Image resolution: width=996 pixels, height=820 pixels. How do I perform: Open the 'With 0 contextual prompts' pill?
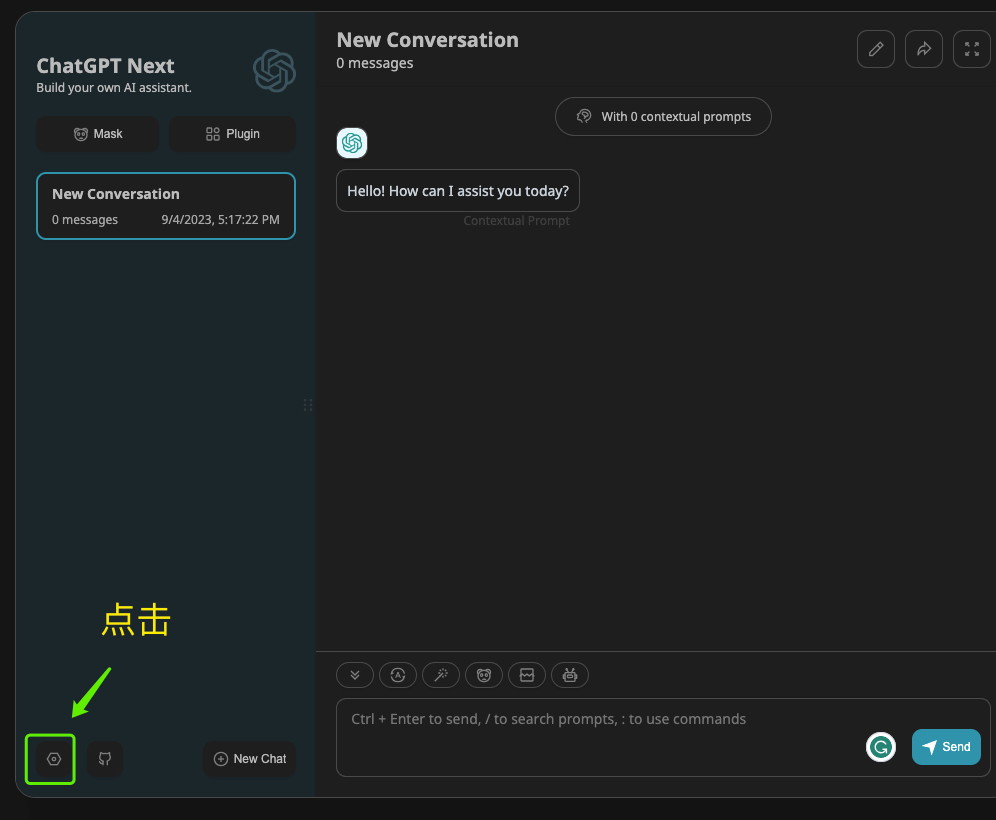663,116
